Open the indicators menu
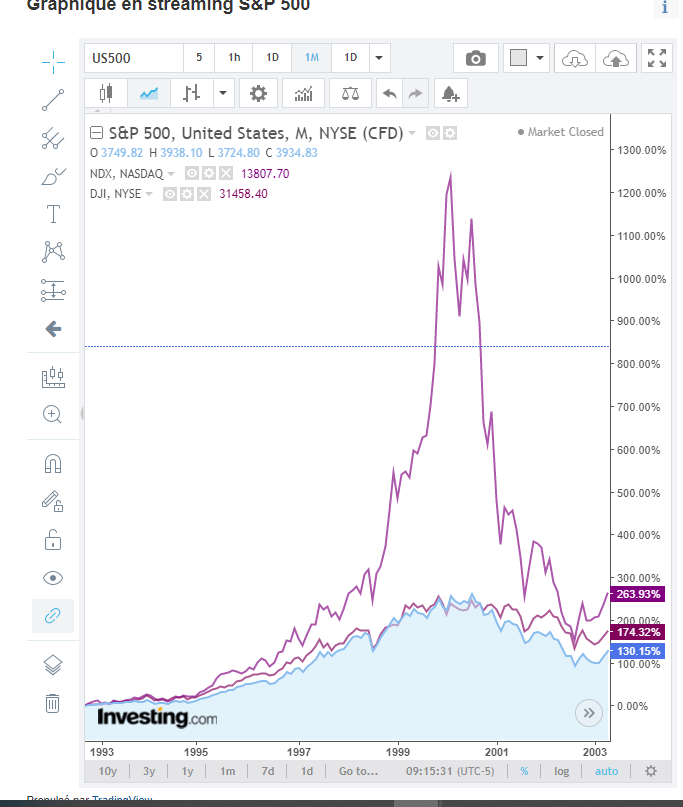 pos(303,94)
